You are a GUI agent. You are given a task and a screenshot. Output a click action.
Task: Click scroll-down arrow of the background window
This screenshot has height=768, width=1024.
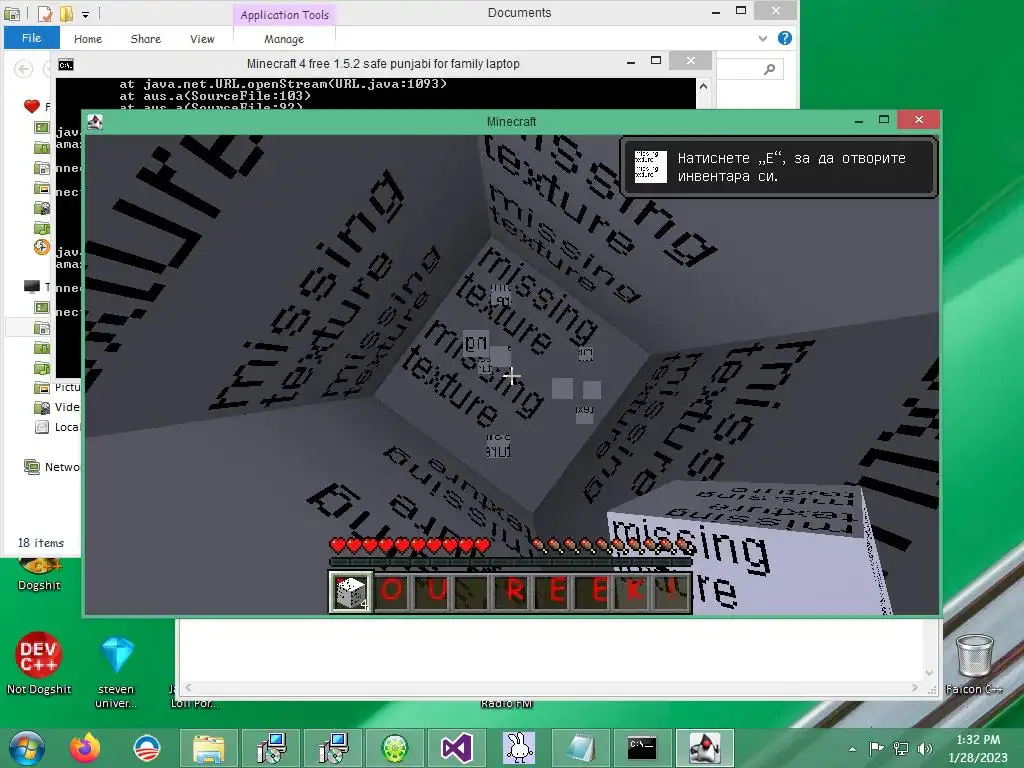tap(929, 673)
